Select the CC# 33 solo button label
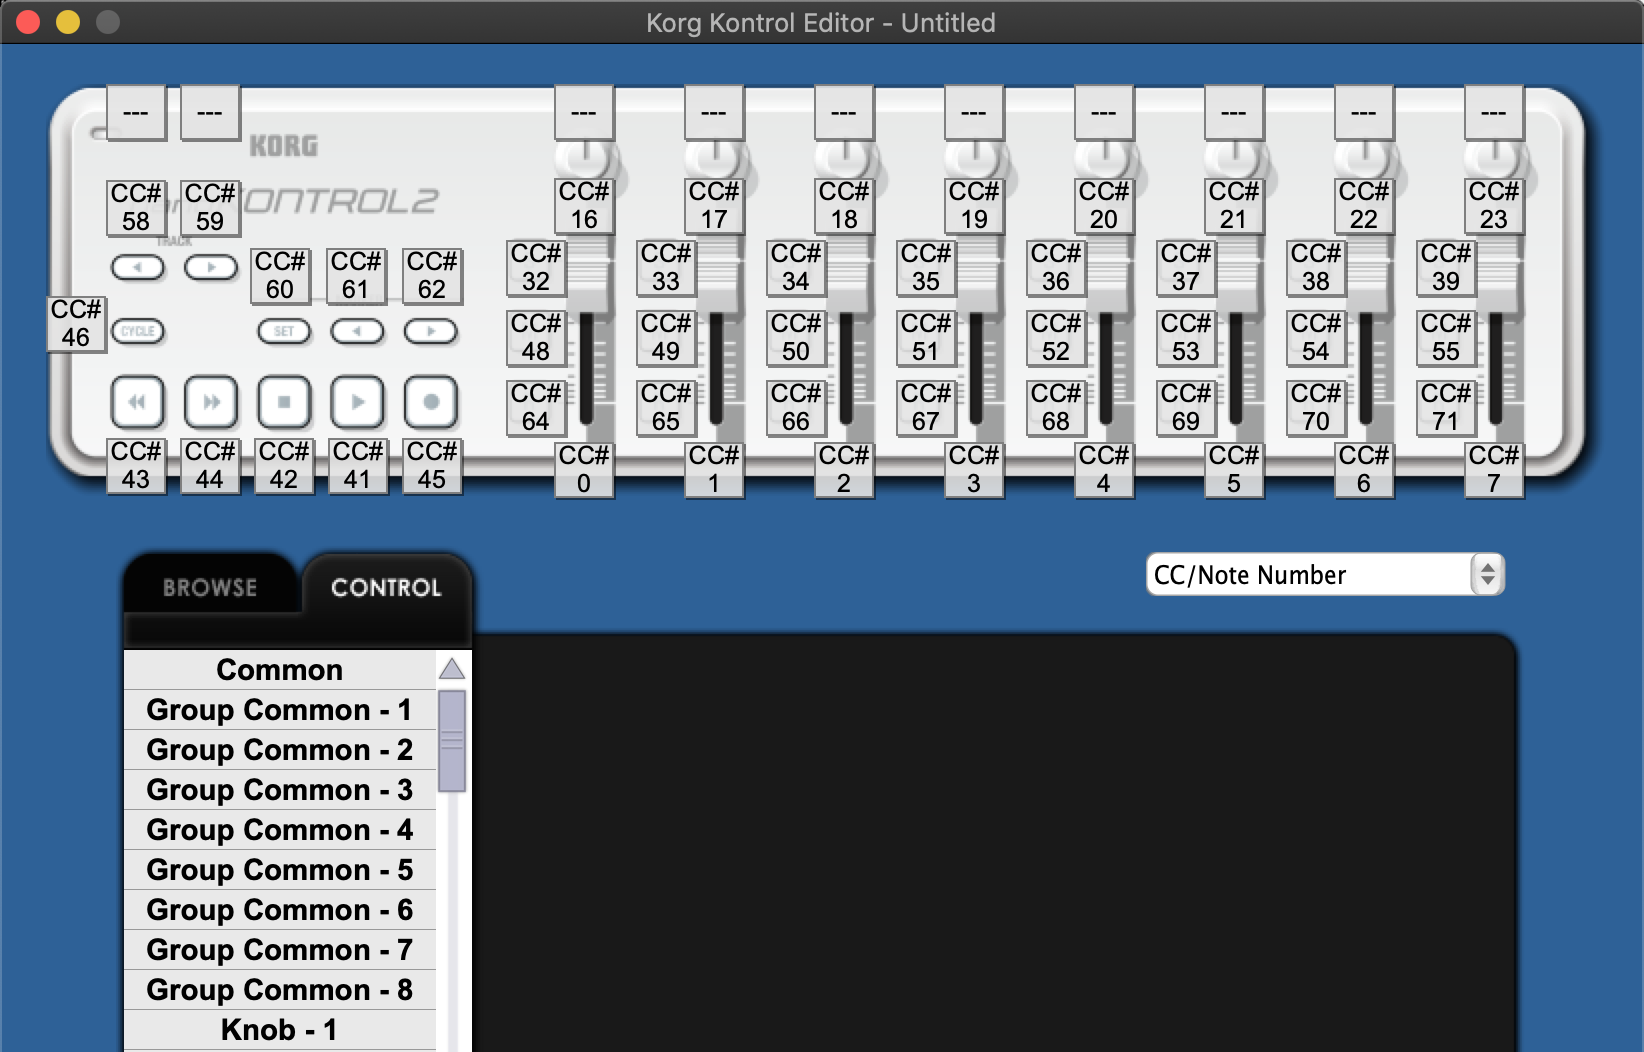 click(666, 268)
